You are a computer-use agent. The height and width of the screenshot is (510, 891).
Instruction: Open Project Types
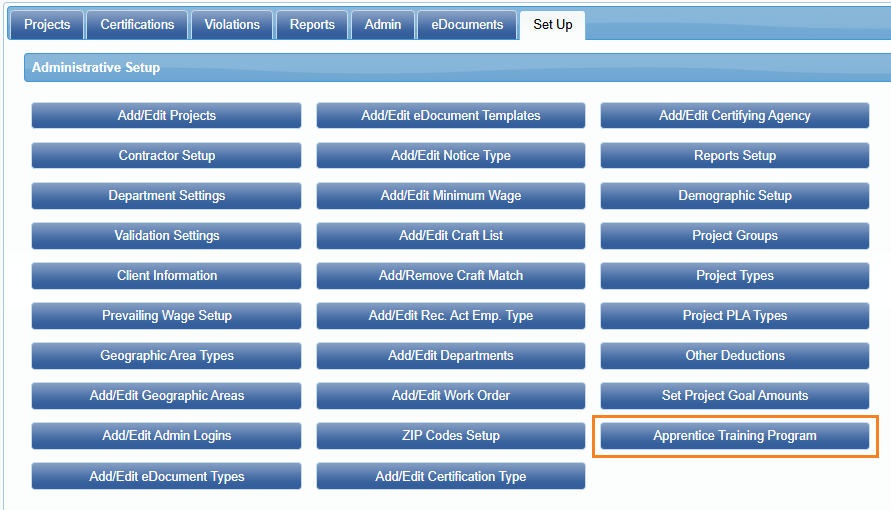[x=735, y=275]
